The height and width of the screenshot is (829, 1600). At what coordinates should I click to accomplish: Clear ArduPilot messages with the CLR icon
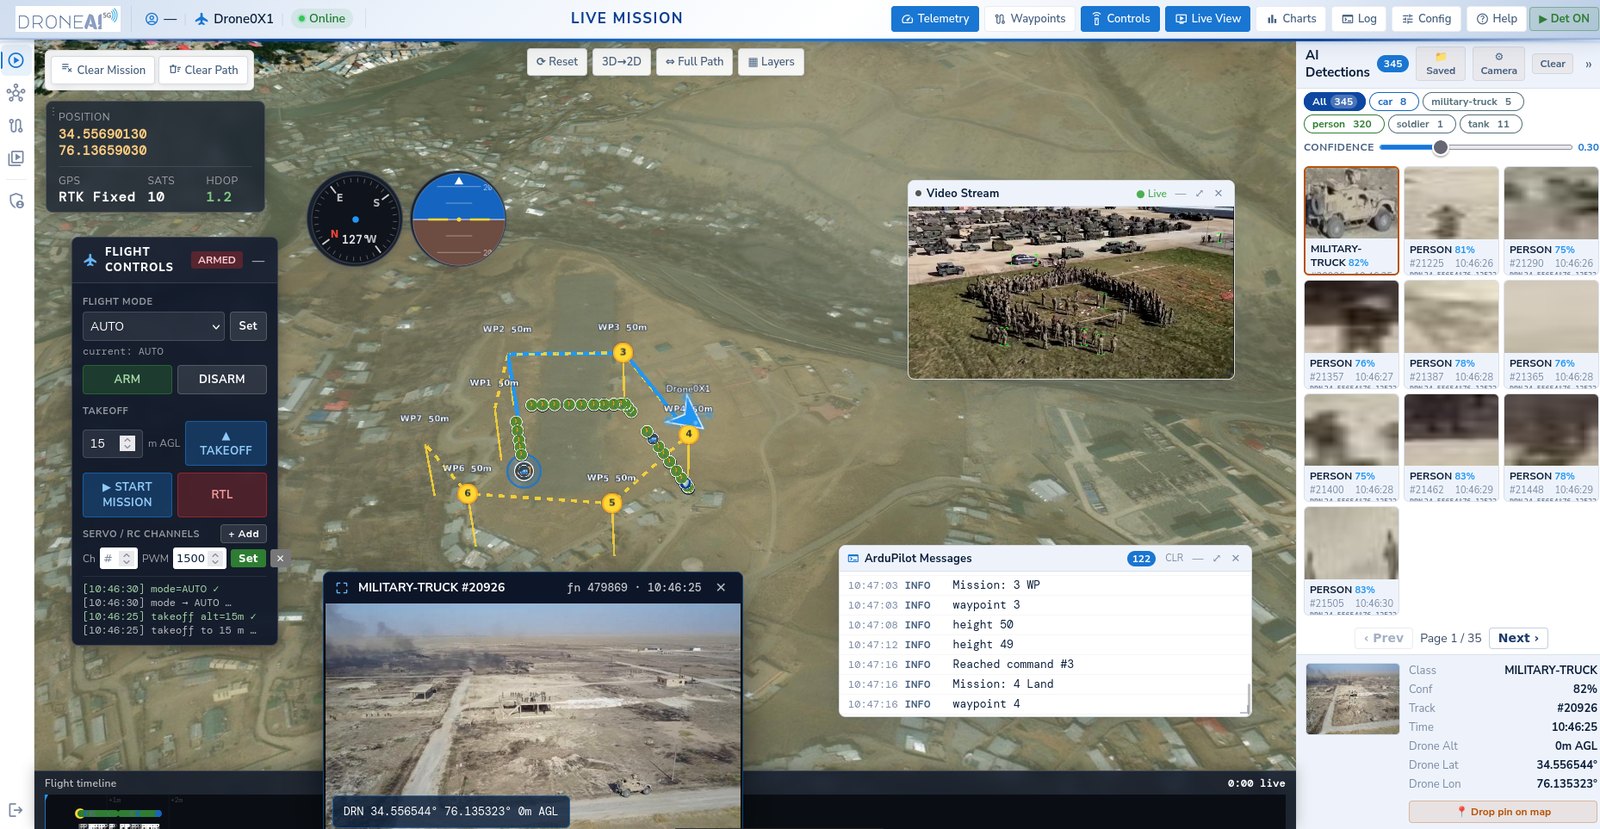point(1174,558)
